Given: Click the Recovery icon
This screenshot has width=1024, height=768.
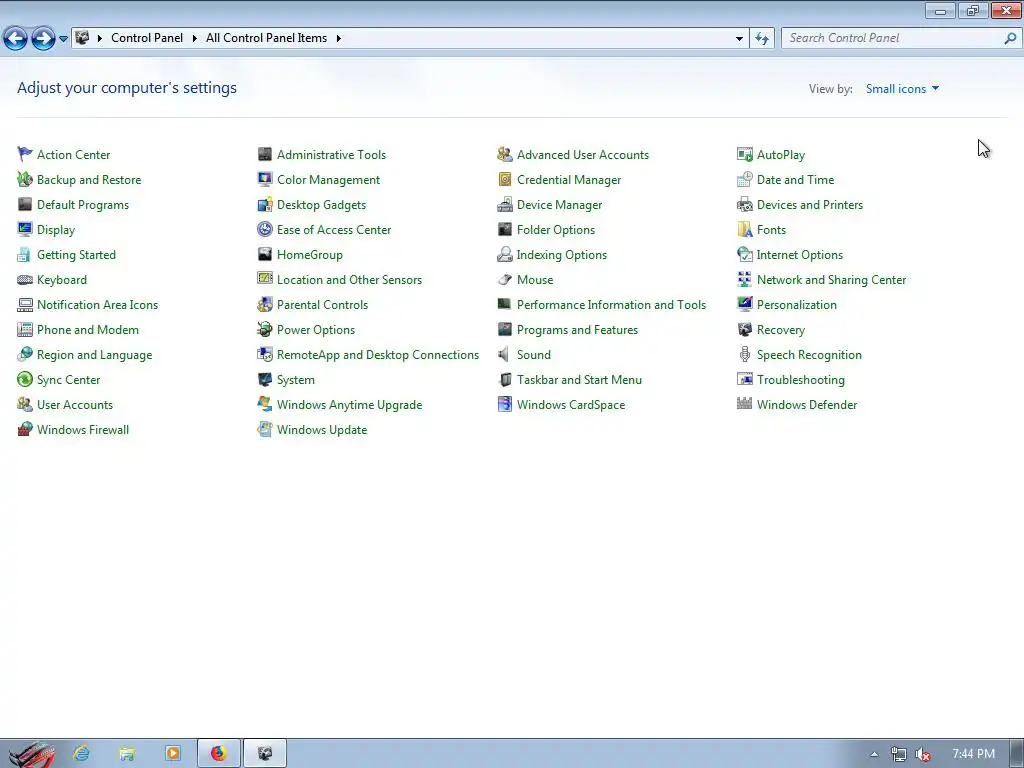Looking at the screenshot, I should click(x=744, y=329).
